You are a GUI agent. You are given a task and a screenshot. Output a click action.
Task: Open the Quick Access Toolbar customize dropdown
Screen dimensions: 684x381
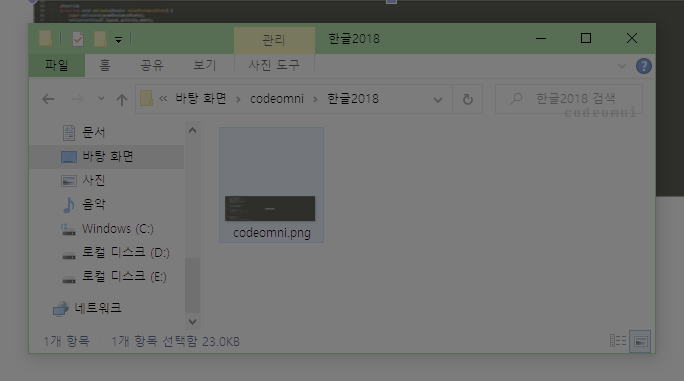[118, 40]
